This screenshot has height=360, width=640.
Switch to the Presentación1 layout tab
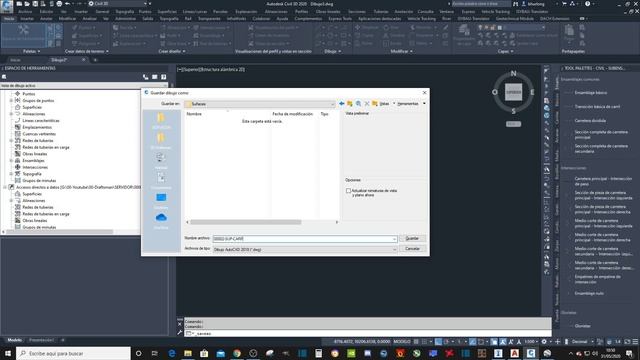click(41, 340)
